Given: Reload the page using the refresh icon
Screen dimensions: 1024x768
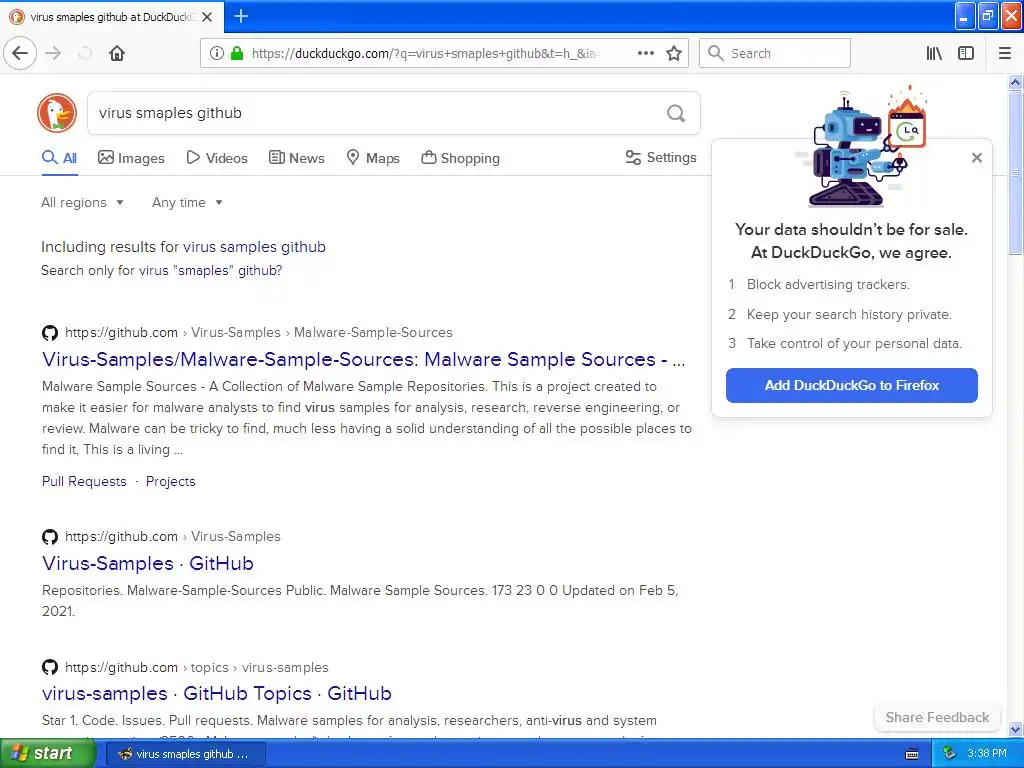Looking at the screenshot, I should 85,53.
